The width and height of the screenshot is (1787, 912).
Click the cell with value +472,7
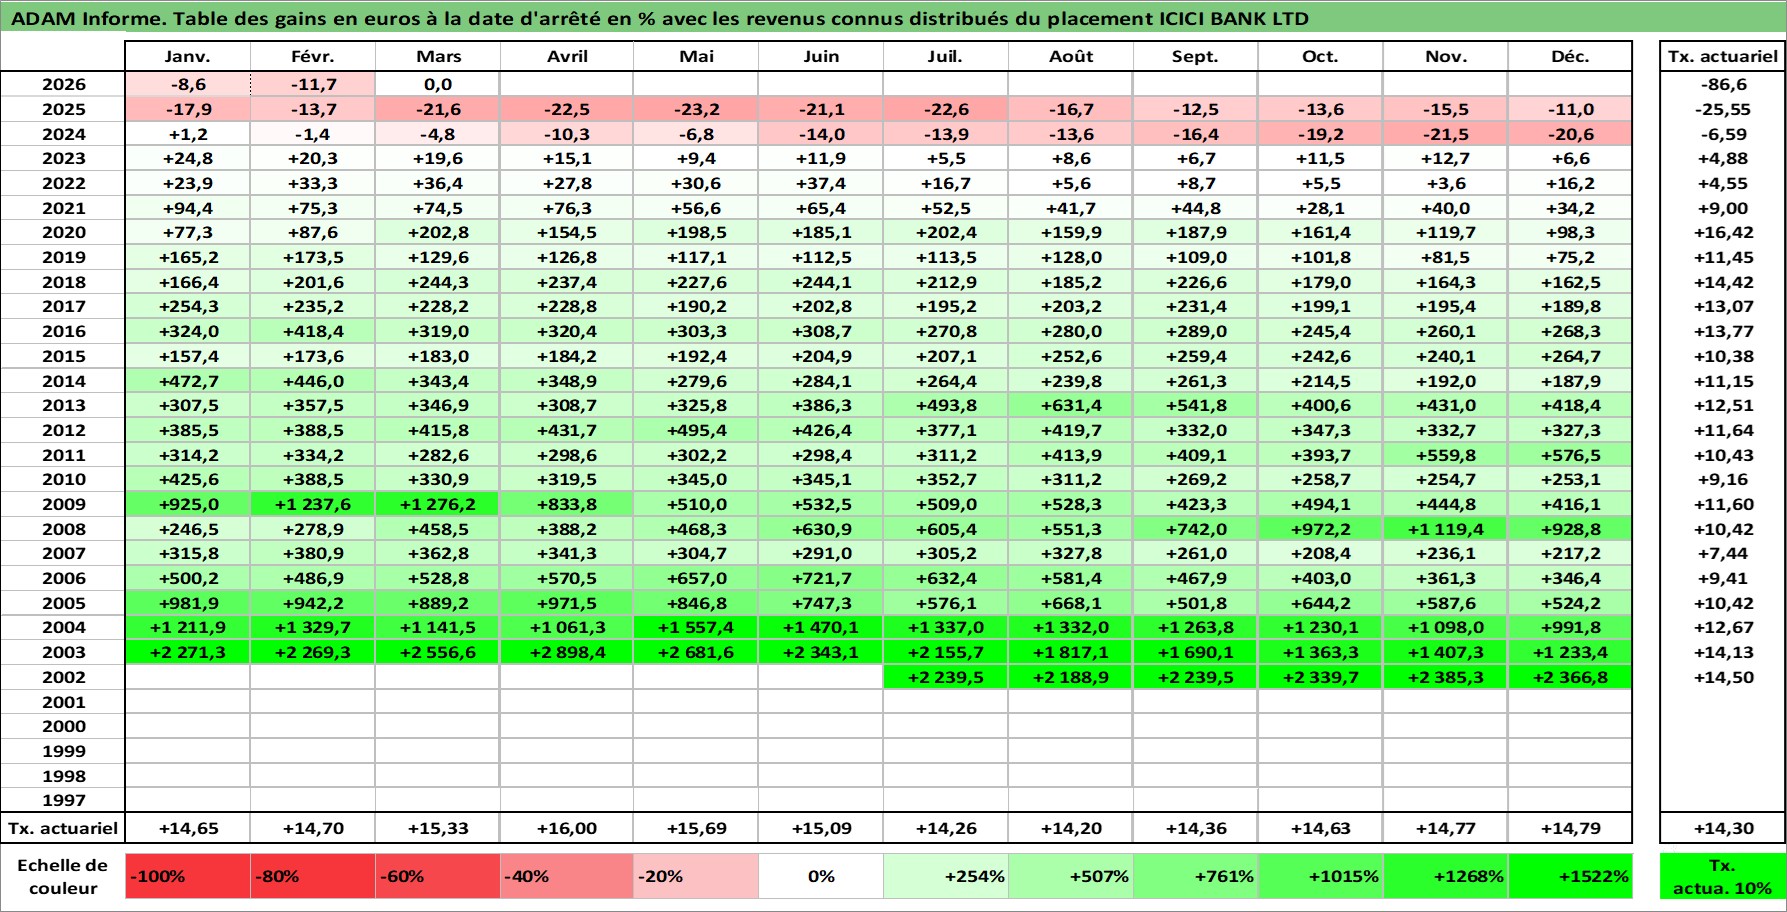pos(187,381)
